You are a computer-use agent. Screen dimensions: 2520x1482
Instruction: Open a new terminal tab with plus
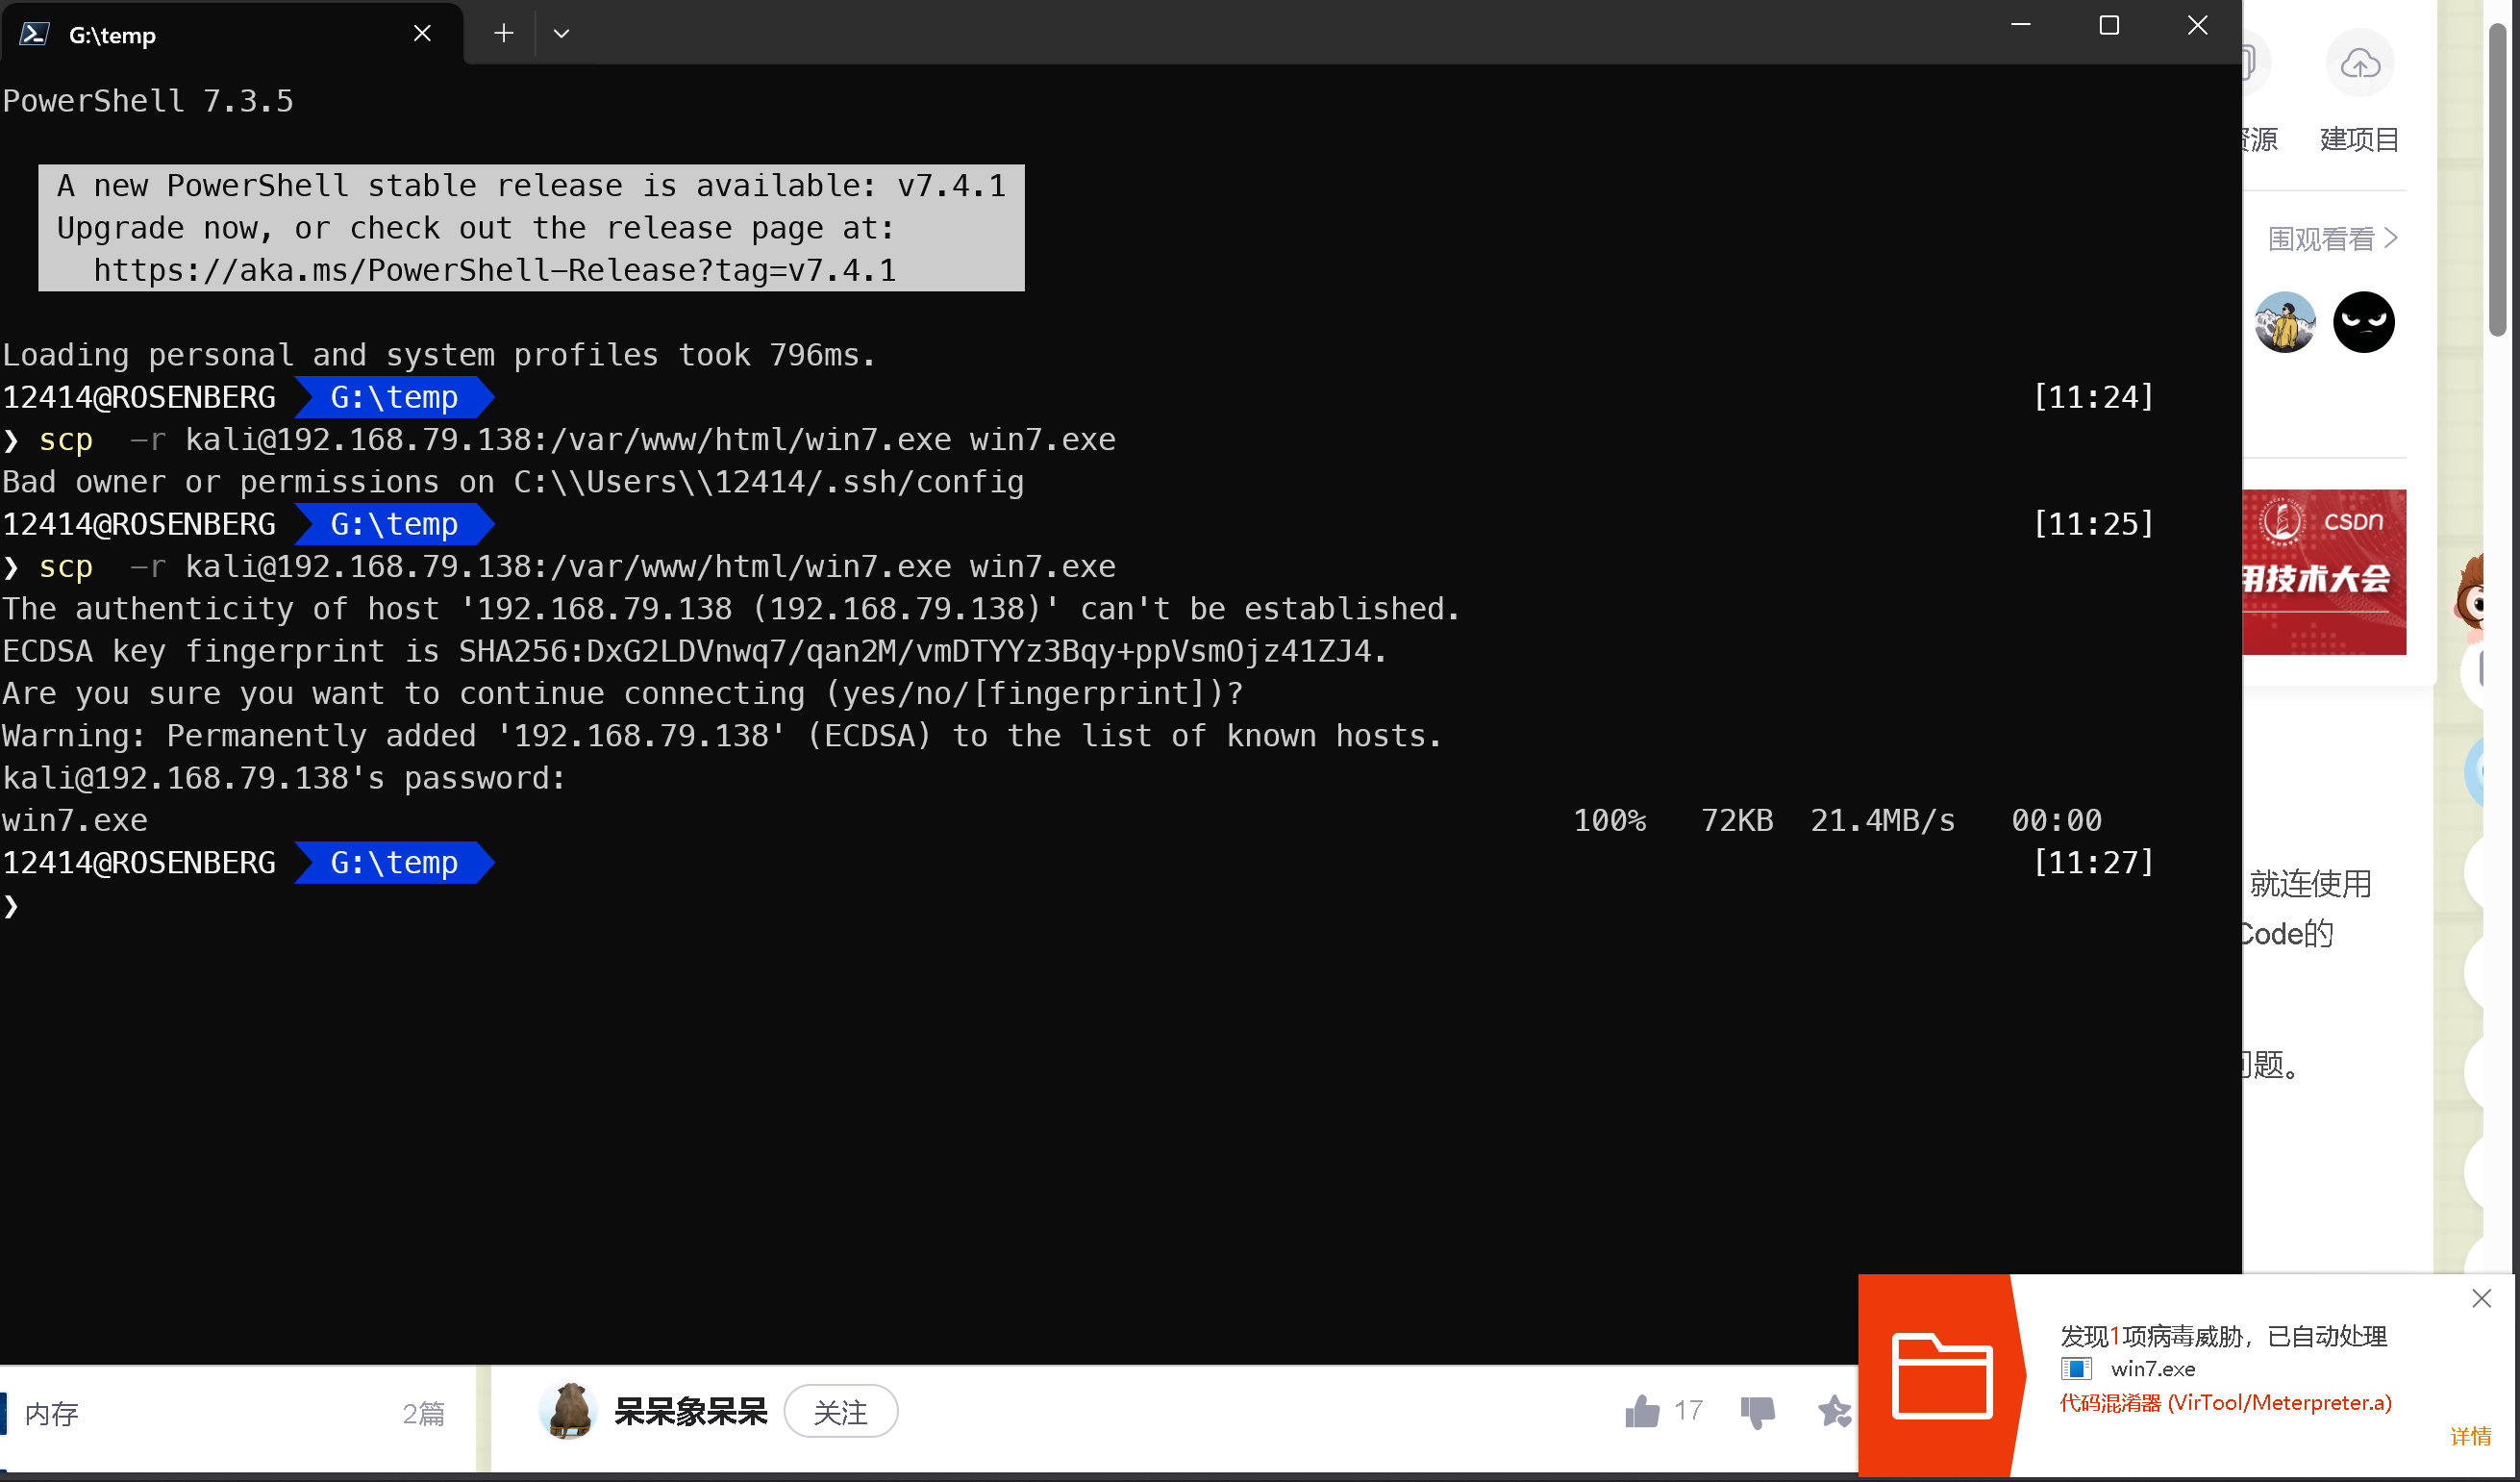point(503,34)
